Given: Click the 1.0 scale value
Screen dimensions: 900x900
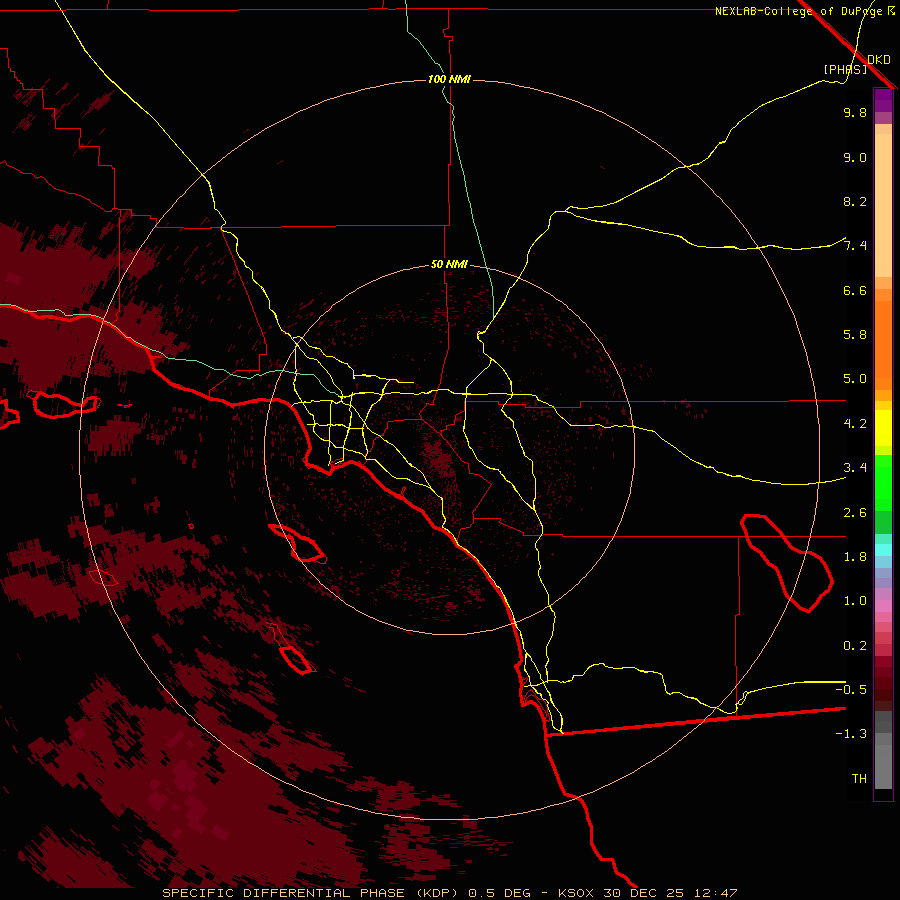Looking at the screenshot, I should pos(855,600).
